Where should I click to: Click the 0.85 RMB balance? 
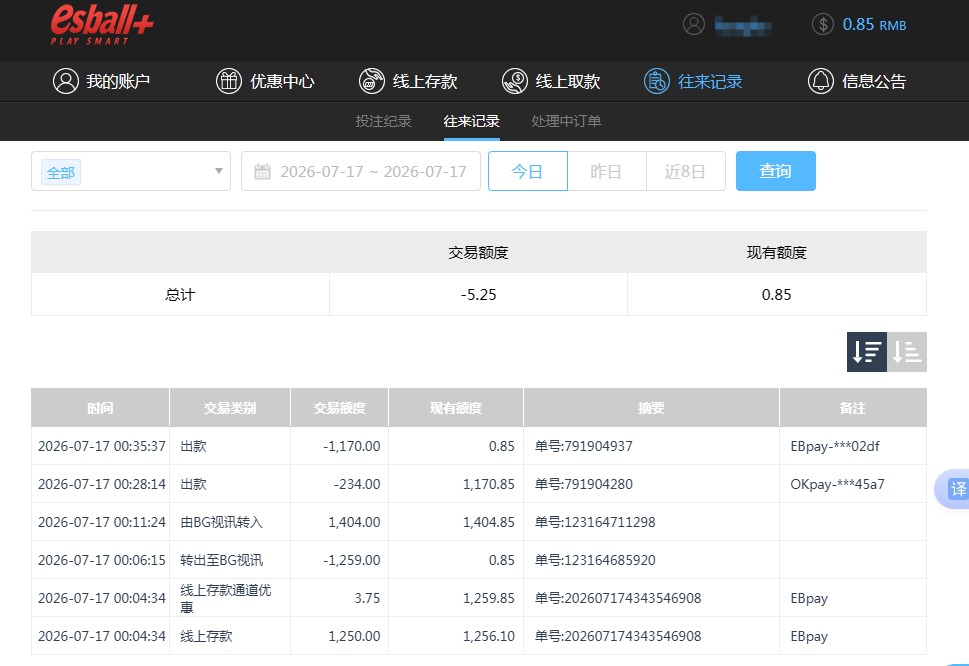pyautogui.click(x=874, y=25)
